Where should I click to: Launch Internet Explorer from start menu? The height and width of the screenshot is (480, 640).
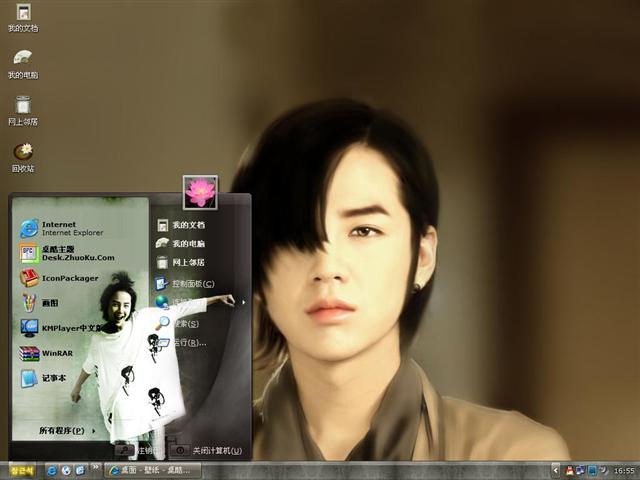[x=61, y=229]
